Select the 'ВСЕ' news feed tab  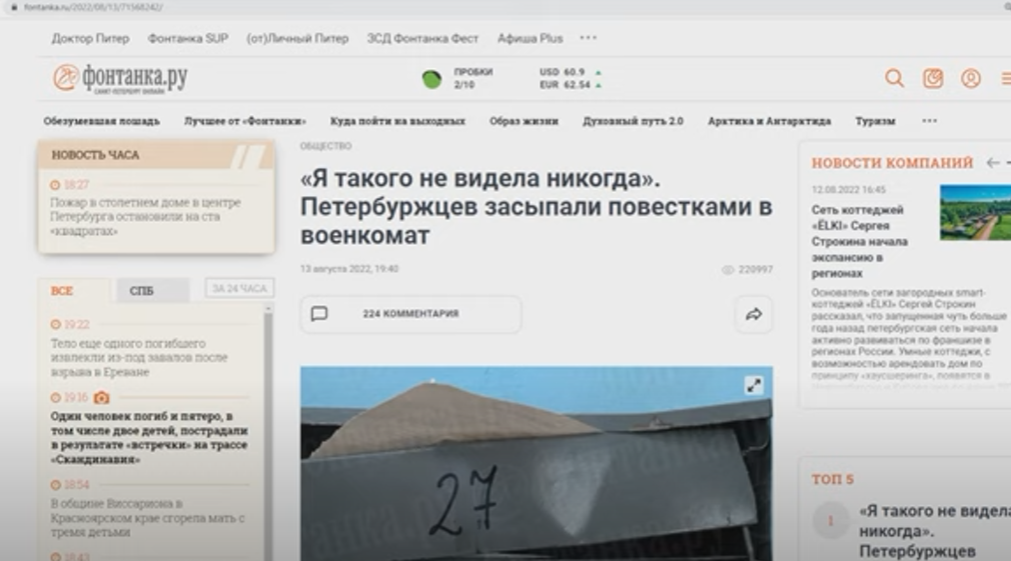coord(62,291)
